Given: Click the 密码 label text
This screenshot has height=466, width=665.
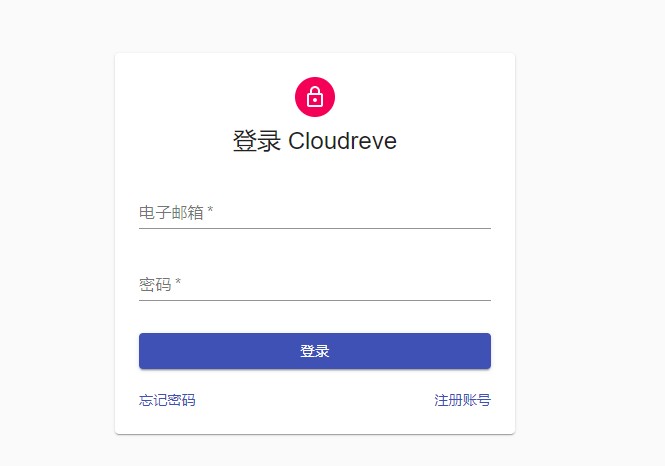Looking at the screenshot, I should [155, 285].
